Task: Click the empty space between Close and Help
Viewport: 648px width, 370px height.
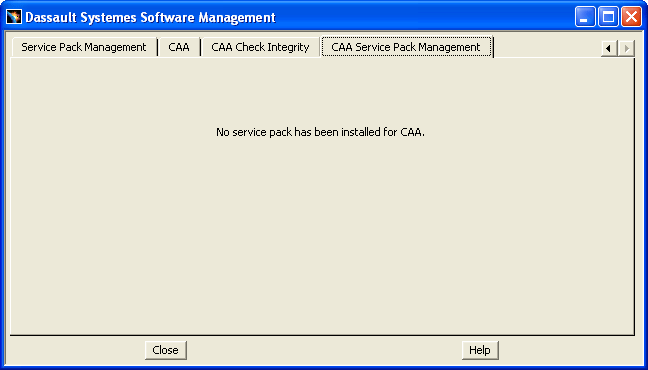Action: click(x=324, y=350)
